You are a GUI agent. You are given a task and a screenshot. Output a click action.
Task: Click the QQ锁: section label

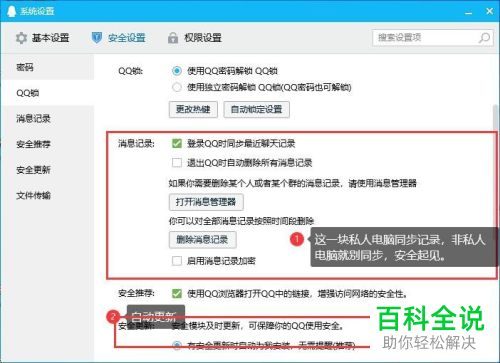[130, 71]
